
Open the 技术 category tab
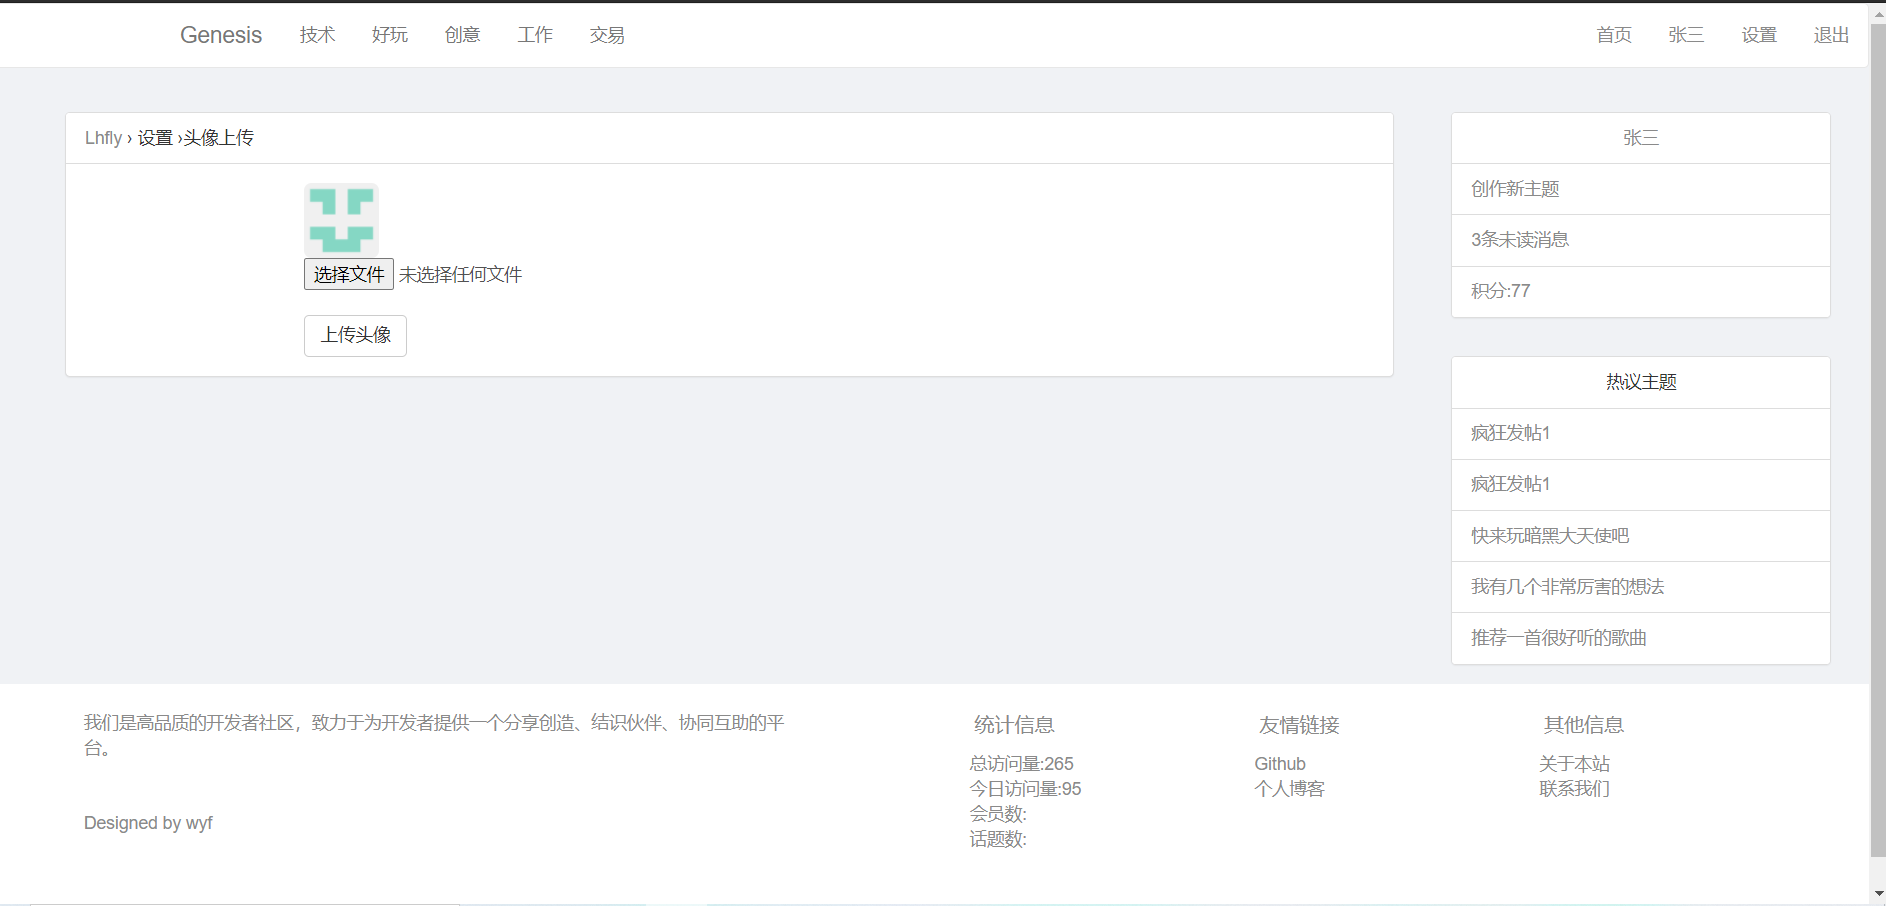click(316, 35)
